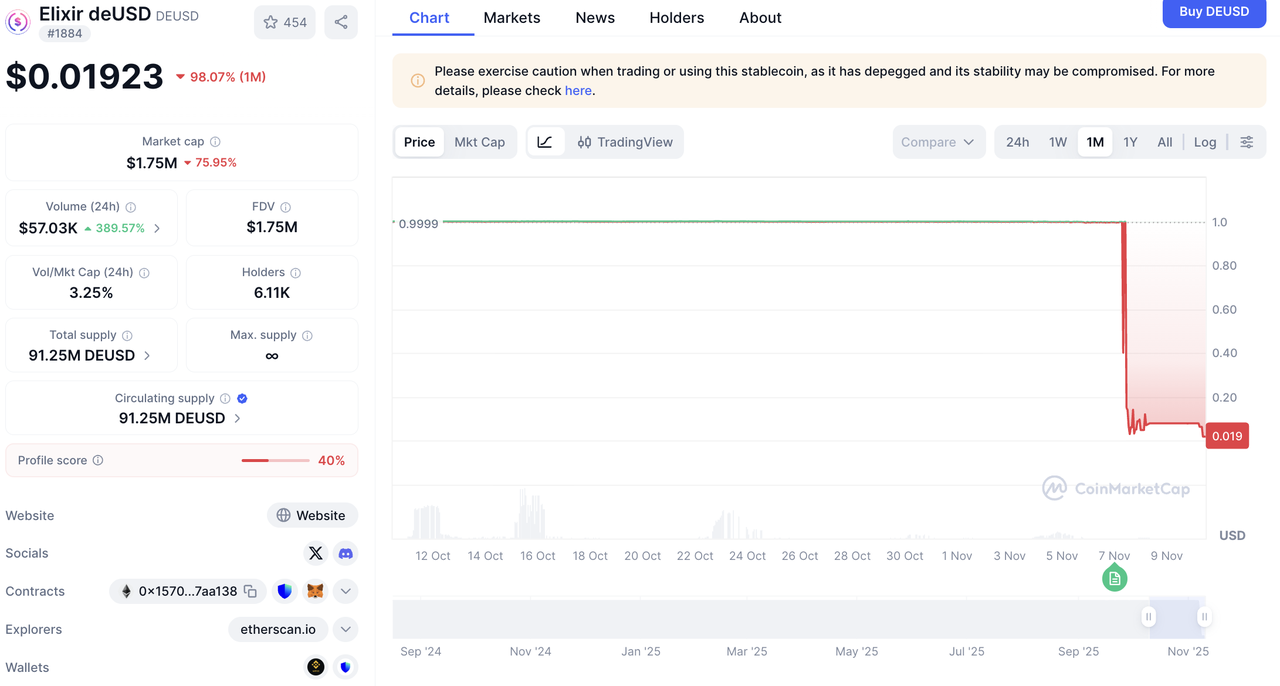Viewport: 1280px width, 686px height.
Task: Open the Compare dropdown
Action: [937, 142]
